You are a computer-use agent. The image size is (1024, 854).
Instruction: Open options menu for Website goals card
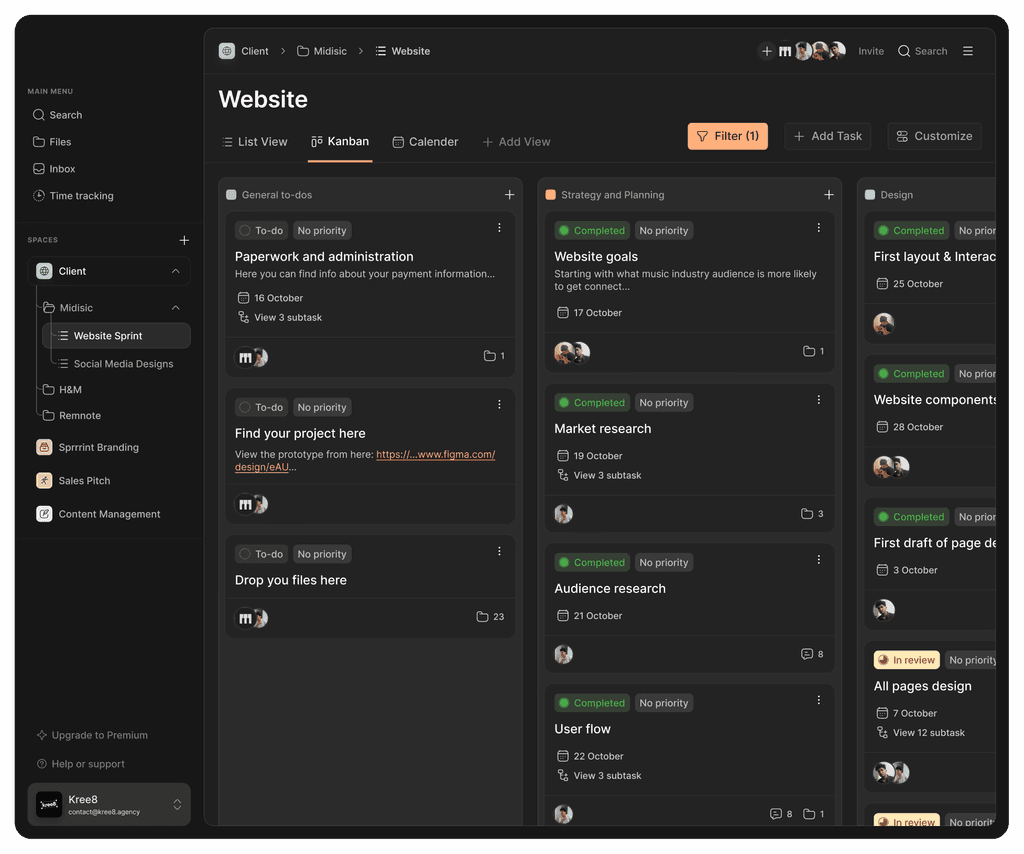click(818, 228)
